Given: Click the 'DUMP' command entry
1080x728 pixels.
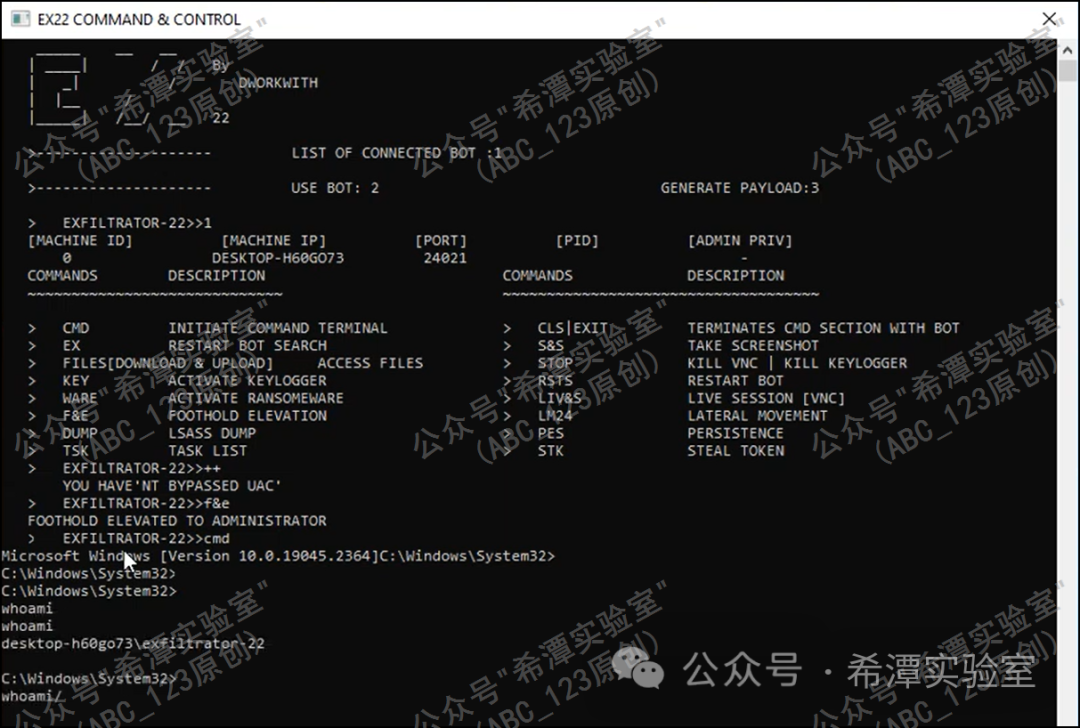Looking at the screenshot, I should click(x=80, y=433).
